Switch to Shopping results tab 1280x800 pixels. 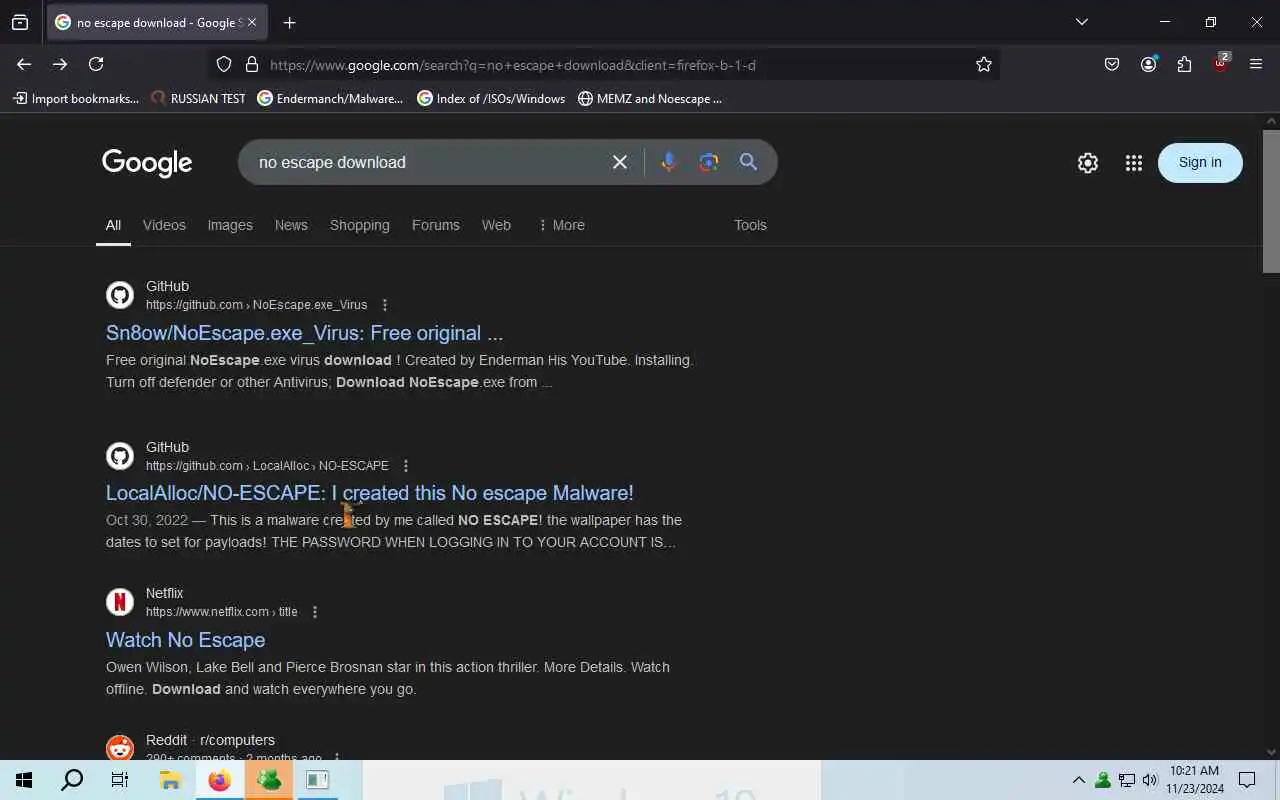click(x=360, y=225)
